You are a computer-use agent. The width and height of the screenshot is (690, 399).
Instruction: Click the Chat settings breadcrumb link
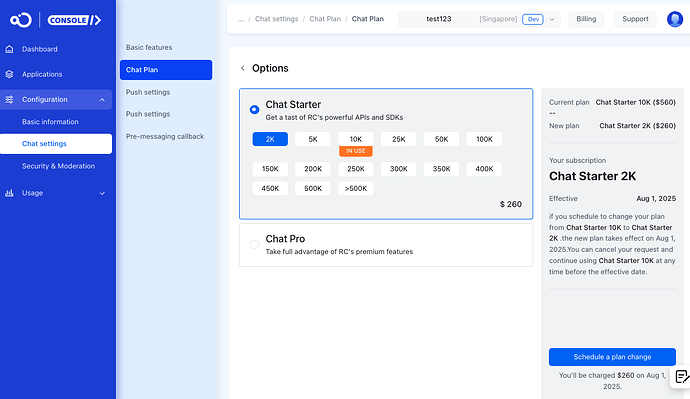pyautogui.click(x=276, y=19)
